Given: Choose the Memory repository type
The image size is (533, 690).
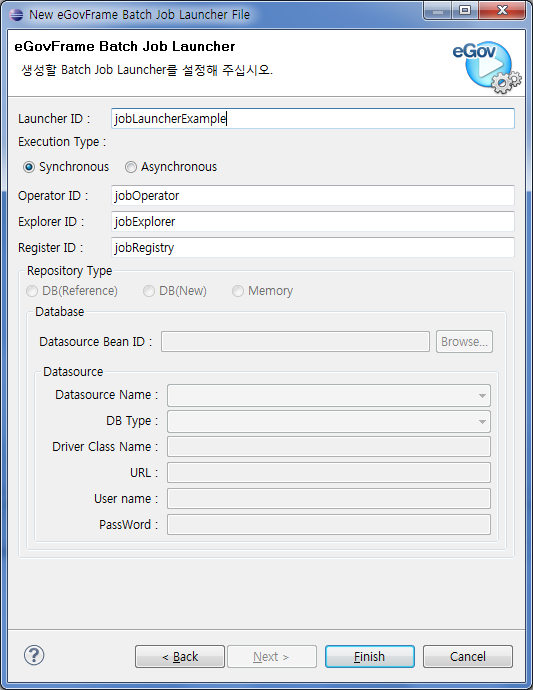Looking at the screenshot, I should click(263, 291).
